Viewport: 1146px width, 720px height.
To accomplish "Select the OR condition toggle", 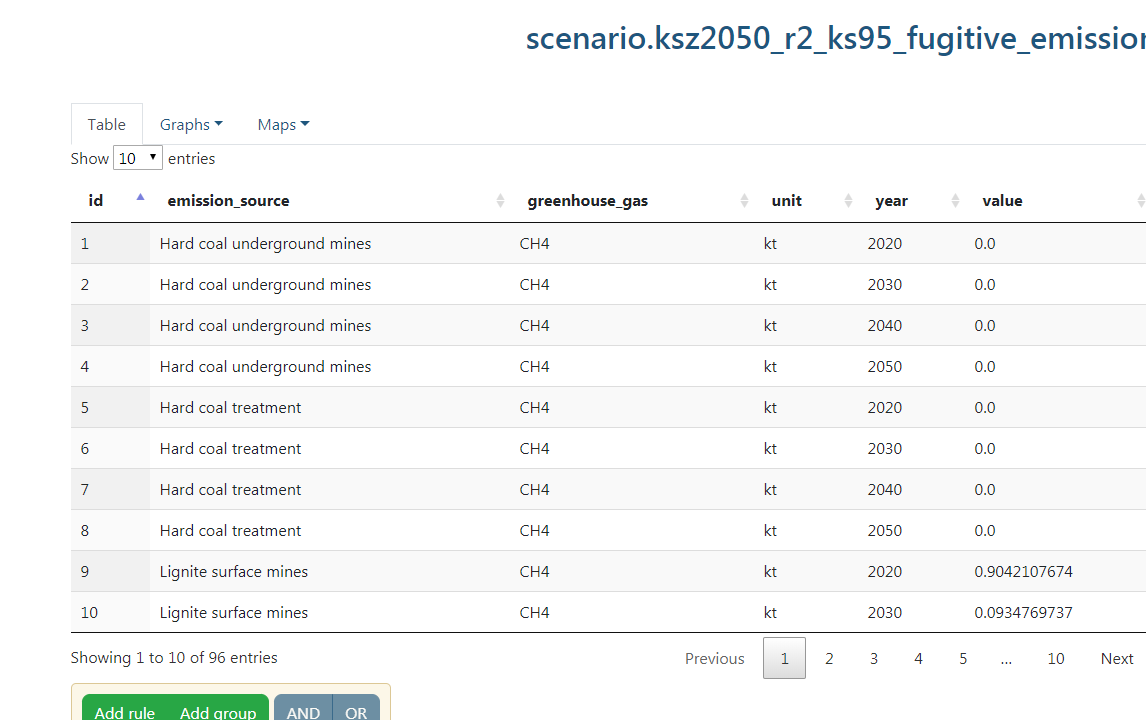I will click(x=356, y=708).
